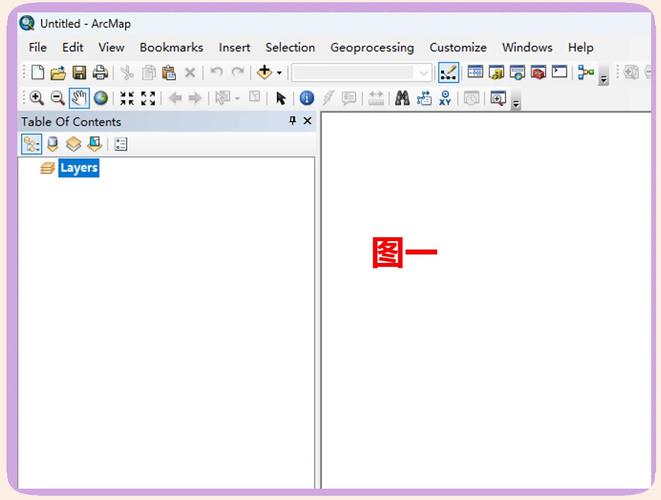This screenshot has width=661, height=500.
Task: Click the Fixed Zoom In arrows icon
Action: click(x=127, y=98)
